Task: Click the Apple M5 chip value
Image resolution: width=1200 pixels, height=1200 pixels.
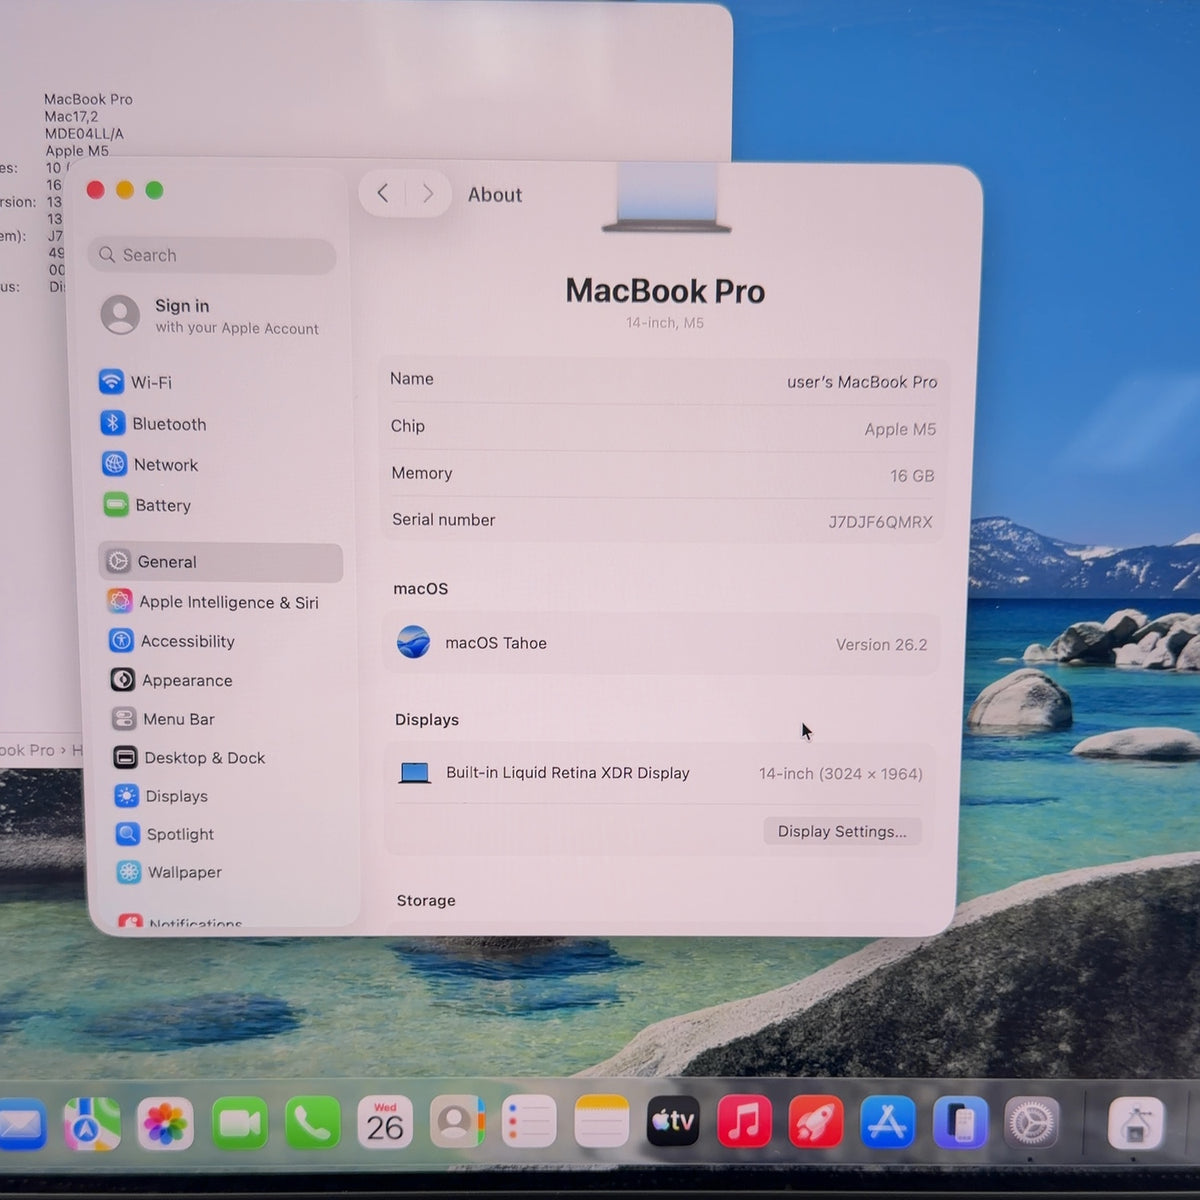Action: coord(900,429)
